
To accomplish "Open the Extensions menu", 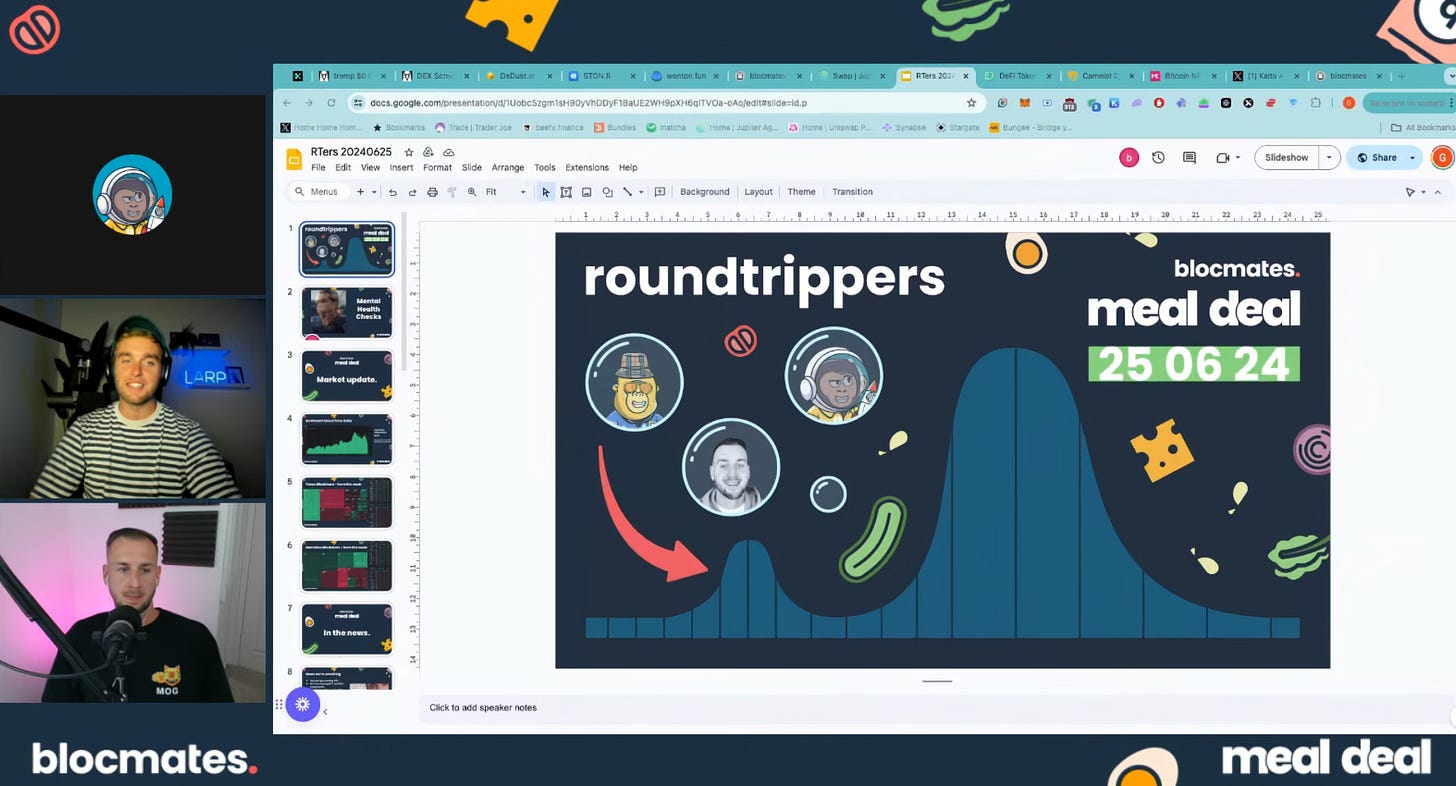I will [x=587, y=168].
